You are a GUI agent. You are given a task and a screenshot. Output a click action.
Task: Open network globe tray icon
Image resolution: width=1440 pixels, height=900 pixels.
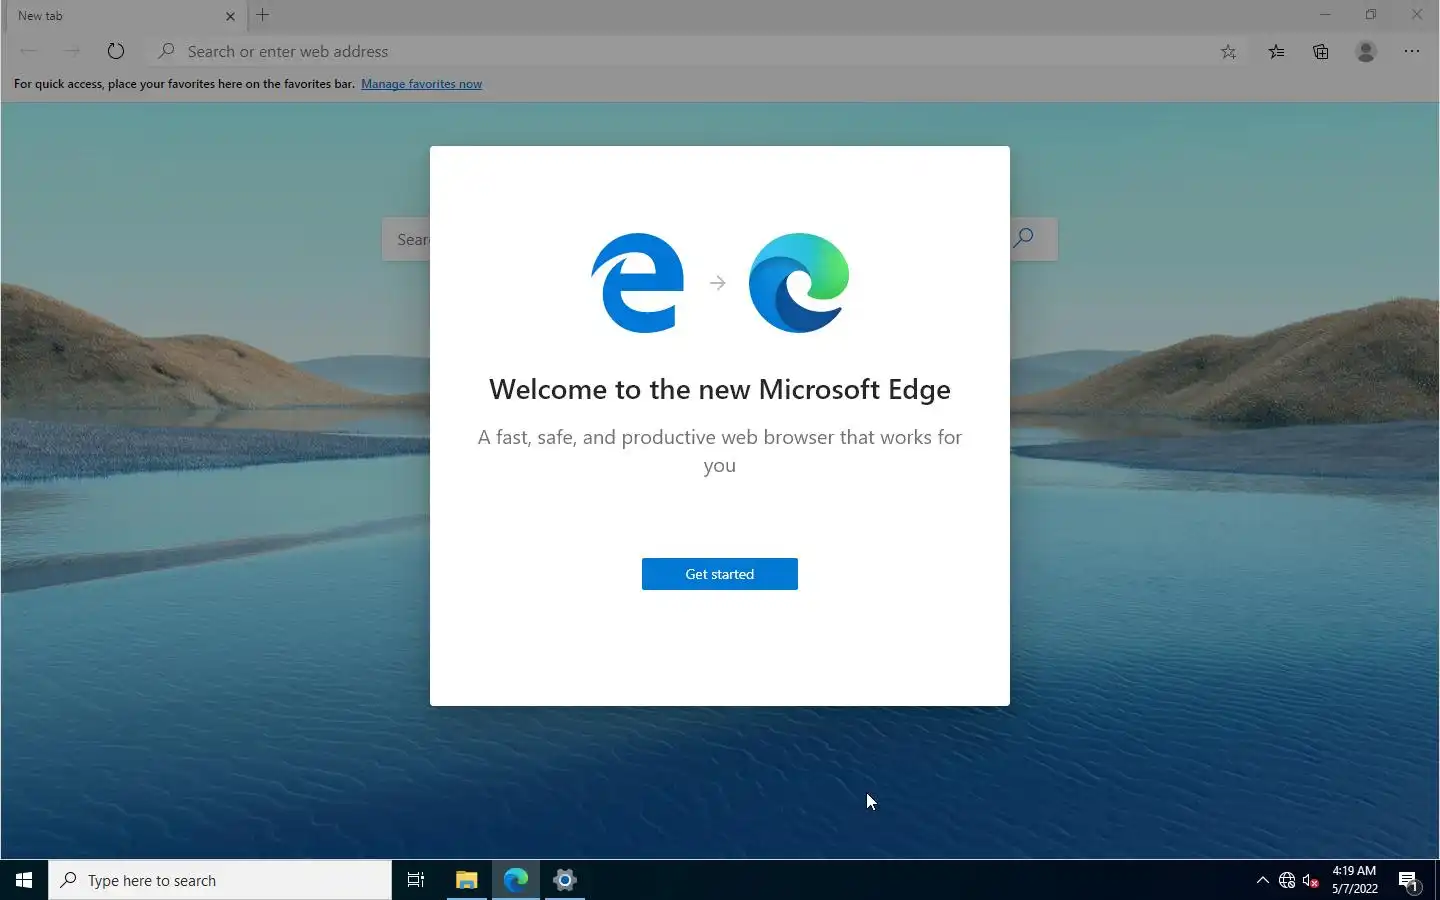click(1287, 881)
